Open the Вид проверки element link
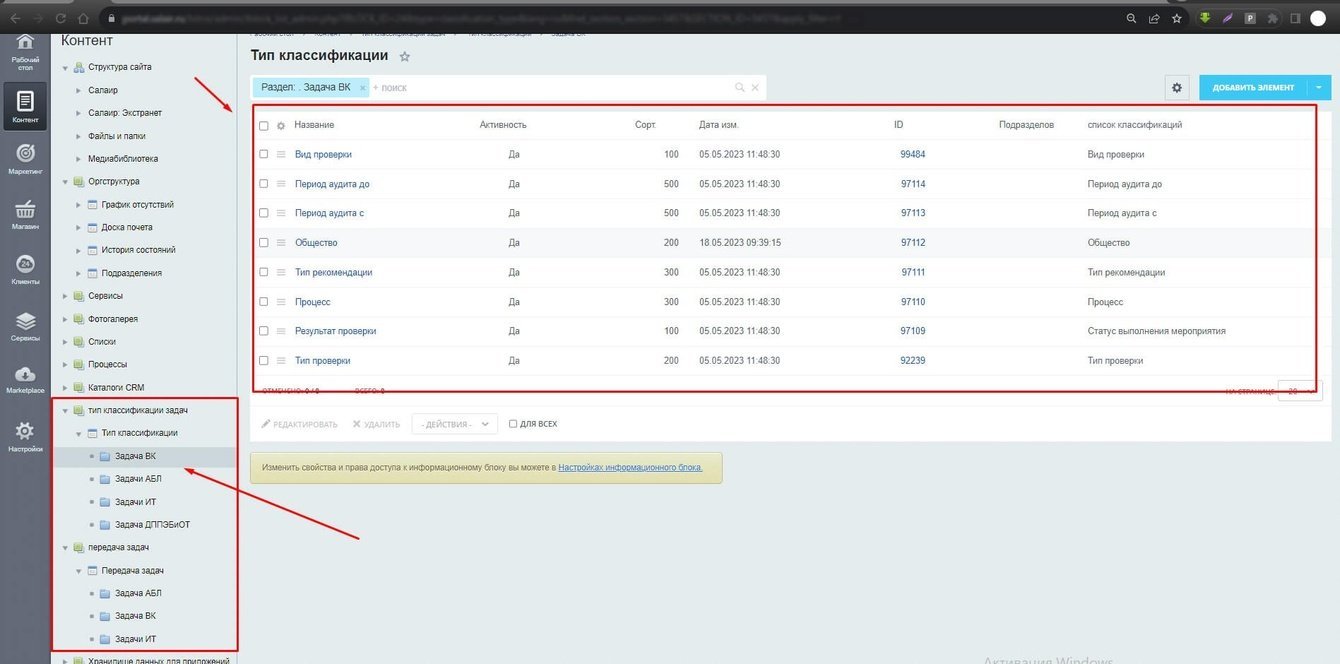Image resolution: width=1340 pixels, height=664 pixels. [323, 155]
